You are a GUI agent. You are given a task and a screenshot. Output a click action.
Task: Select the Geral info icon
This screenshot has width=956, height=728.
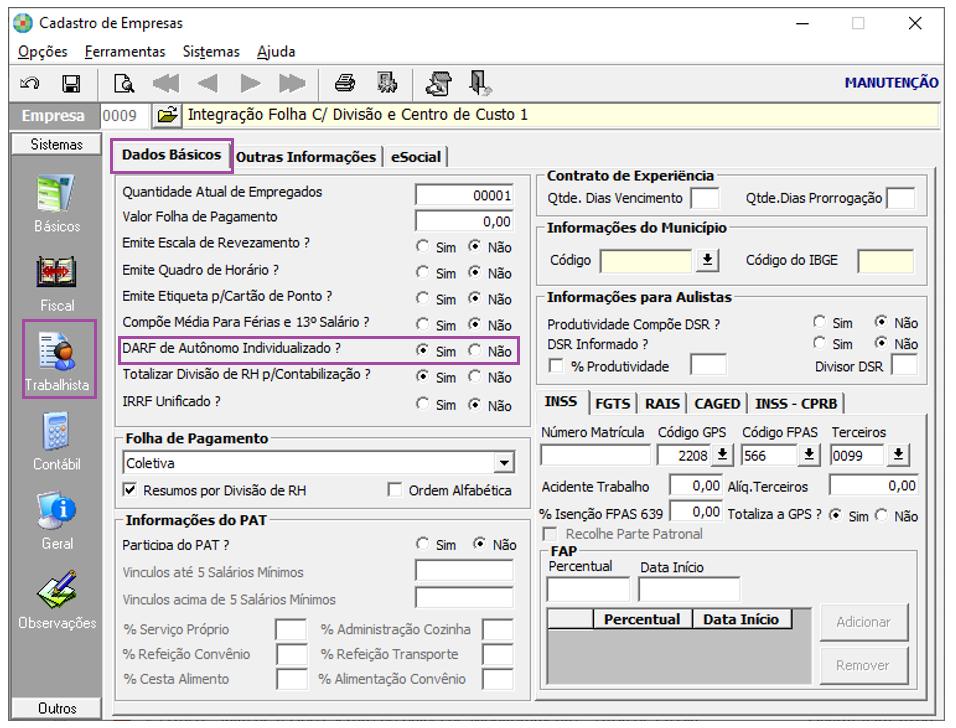tap(57, 510)
